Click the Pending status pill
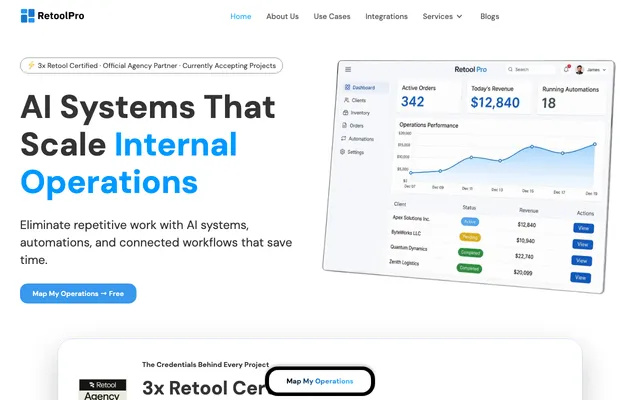Viewport: 640px width, 400px height. pyautogui.click(x=470, y=237)
